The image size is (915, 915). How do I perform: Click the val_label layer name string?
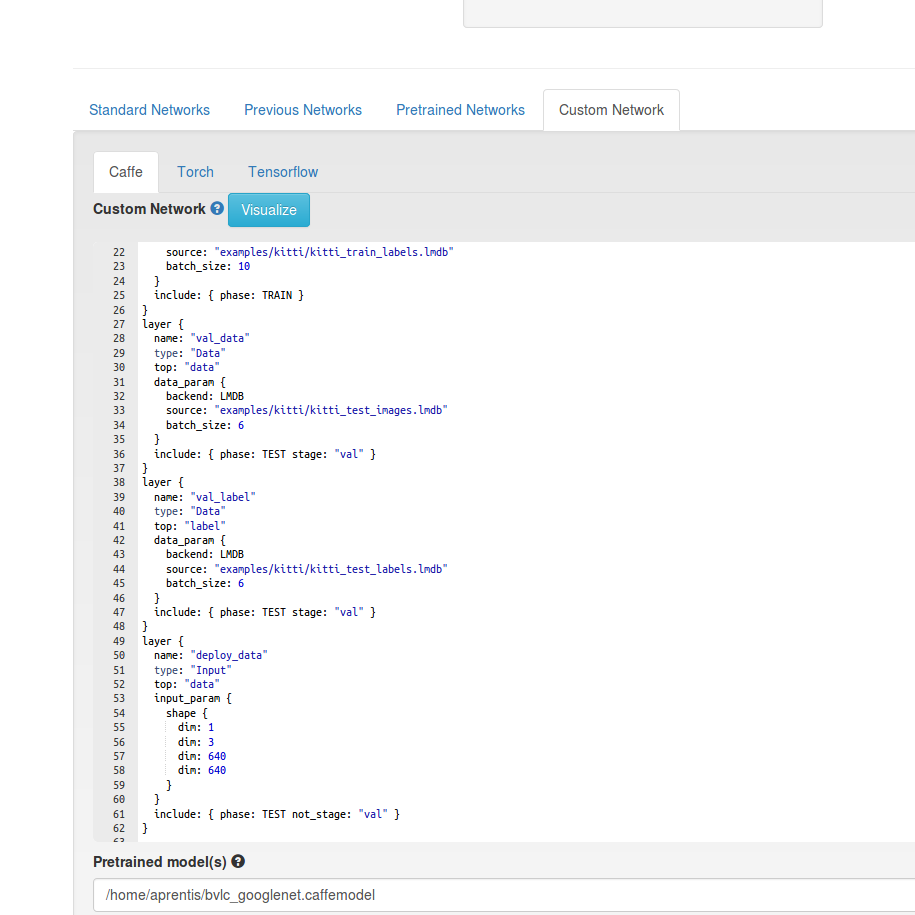(x=222, y=497)
